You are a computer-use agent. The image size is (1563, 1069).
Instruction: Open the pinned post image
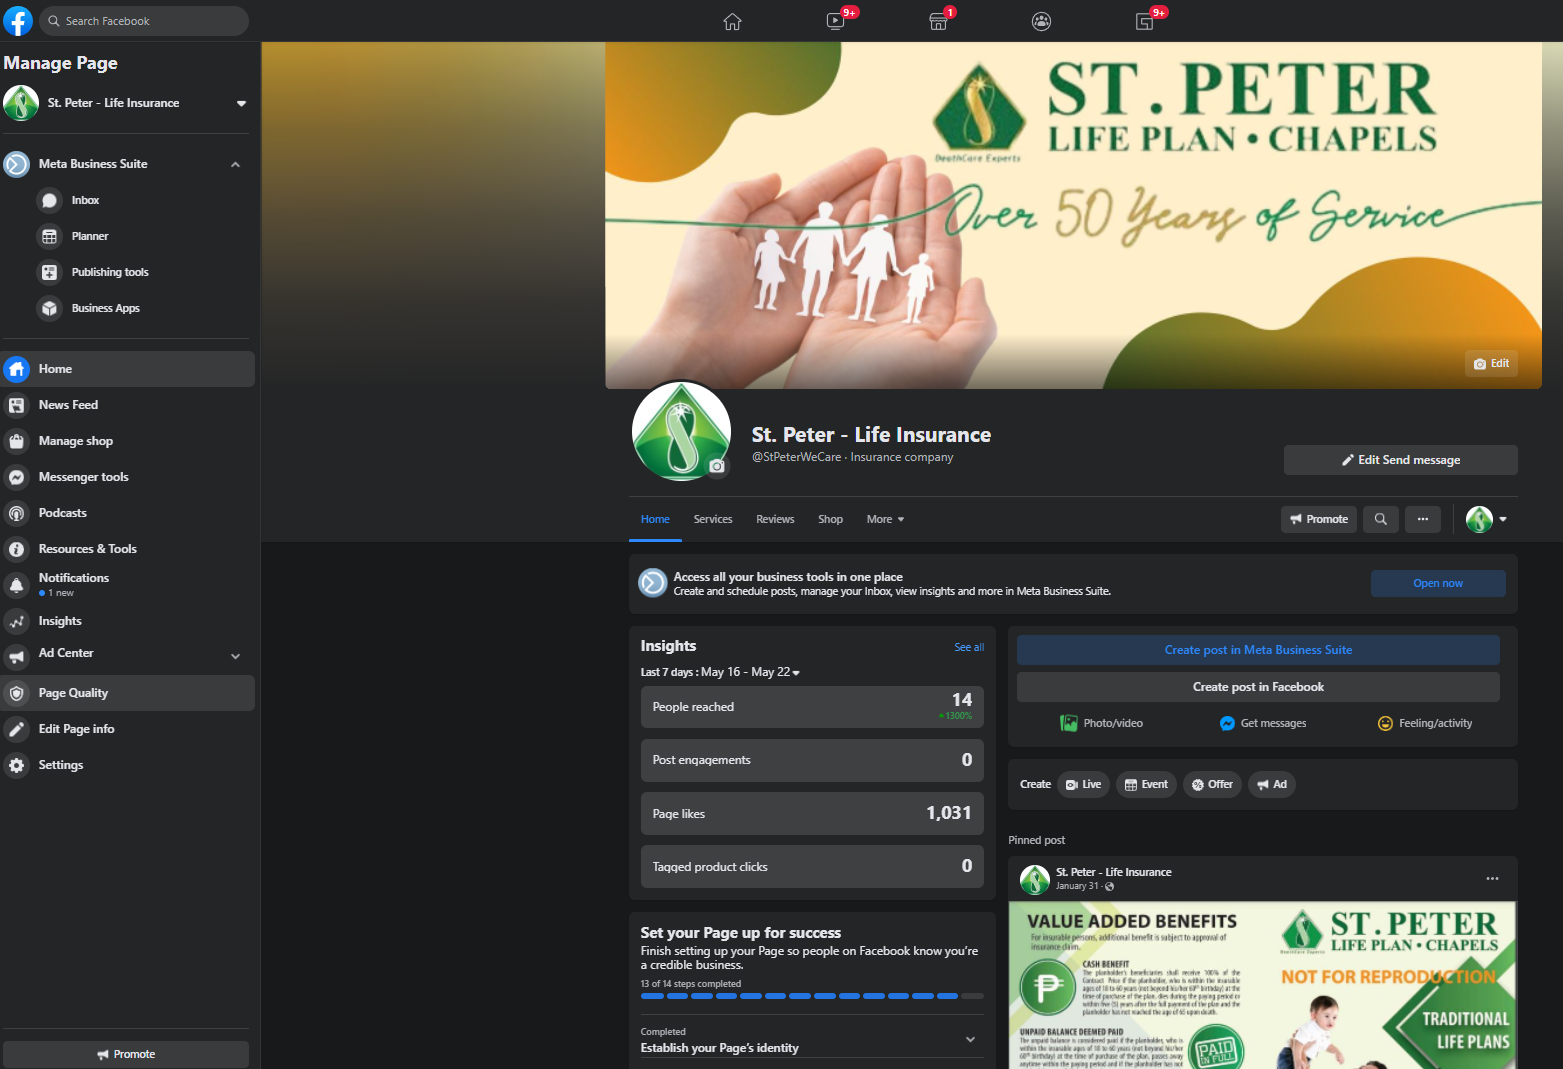pyautogui.click(x=1263, y=985)
